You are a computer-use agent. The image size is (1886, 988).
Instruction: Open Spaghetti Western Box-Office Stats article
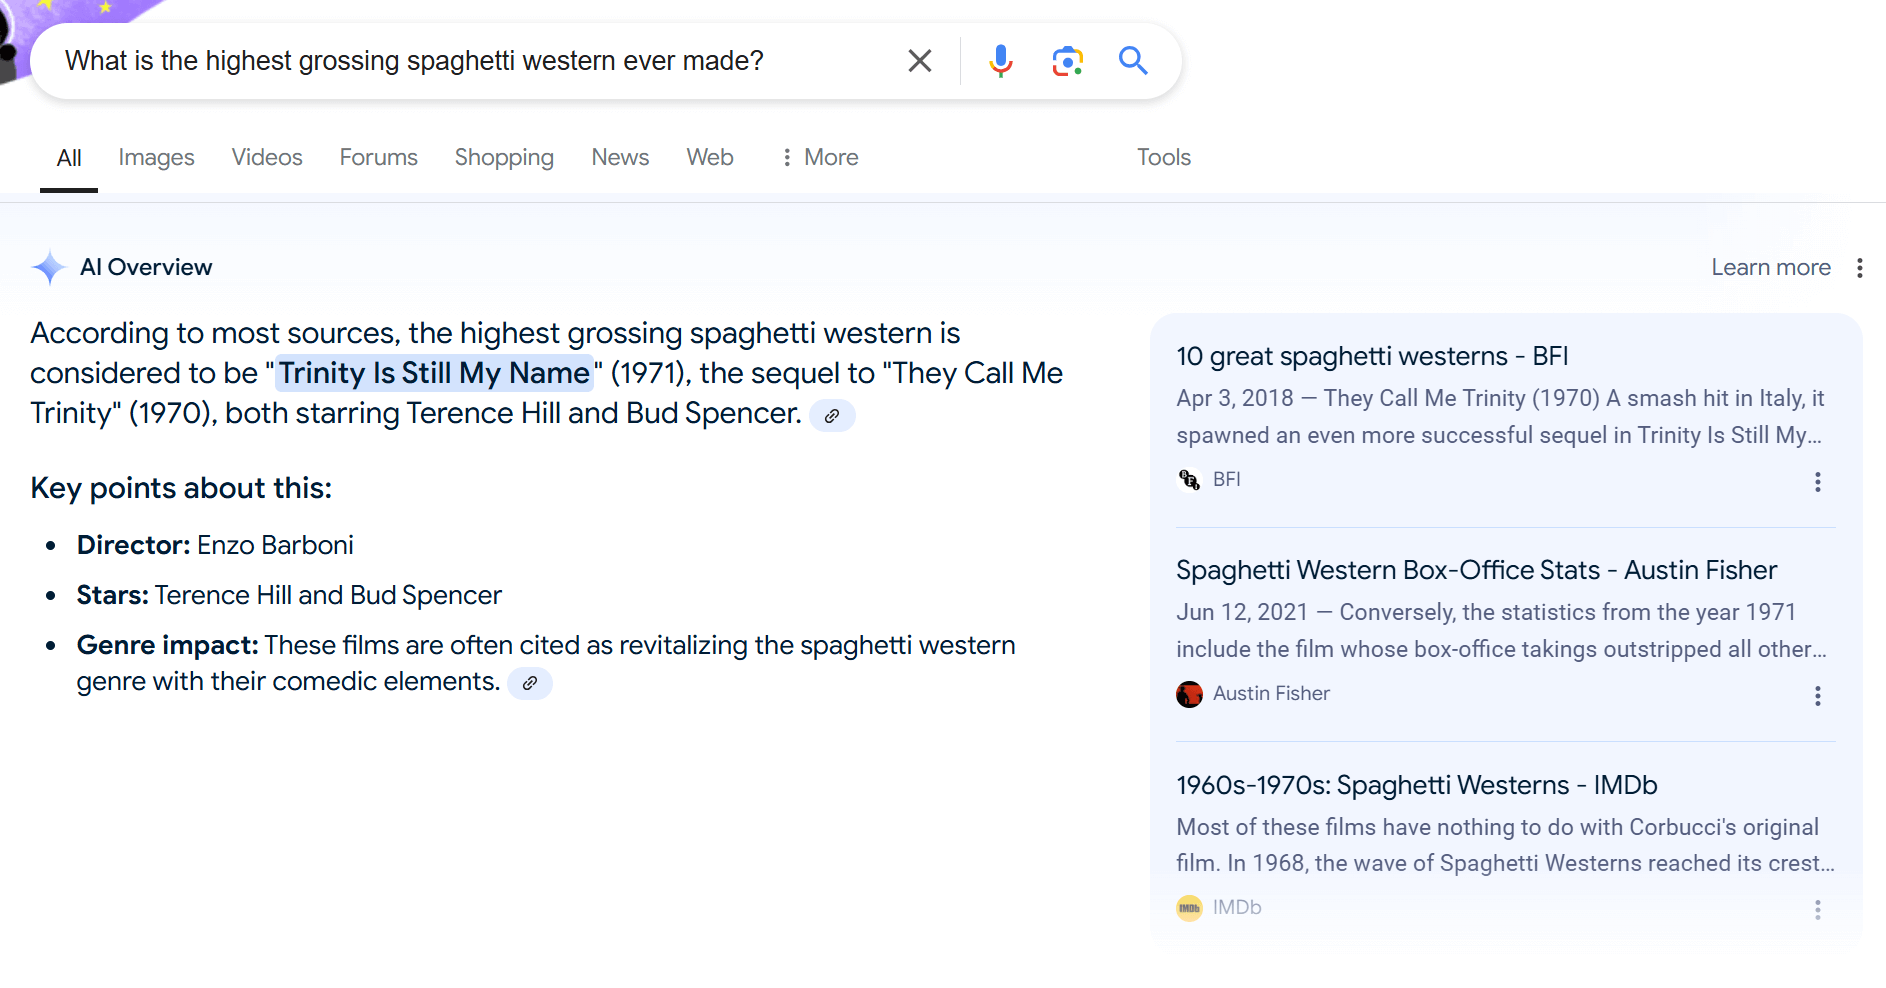tap(1475, 570)
